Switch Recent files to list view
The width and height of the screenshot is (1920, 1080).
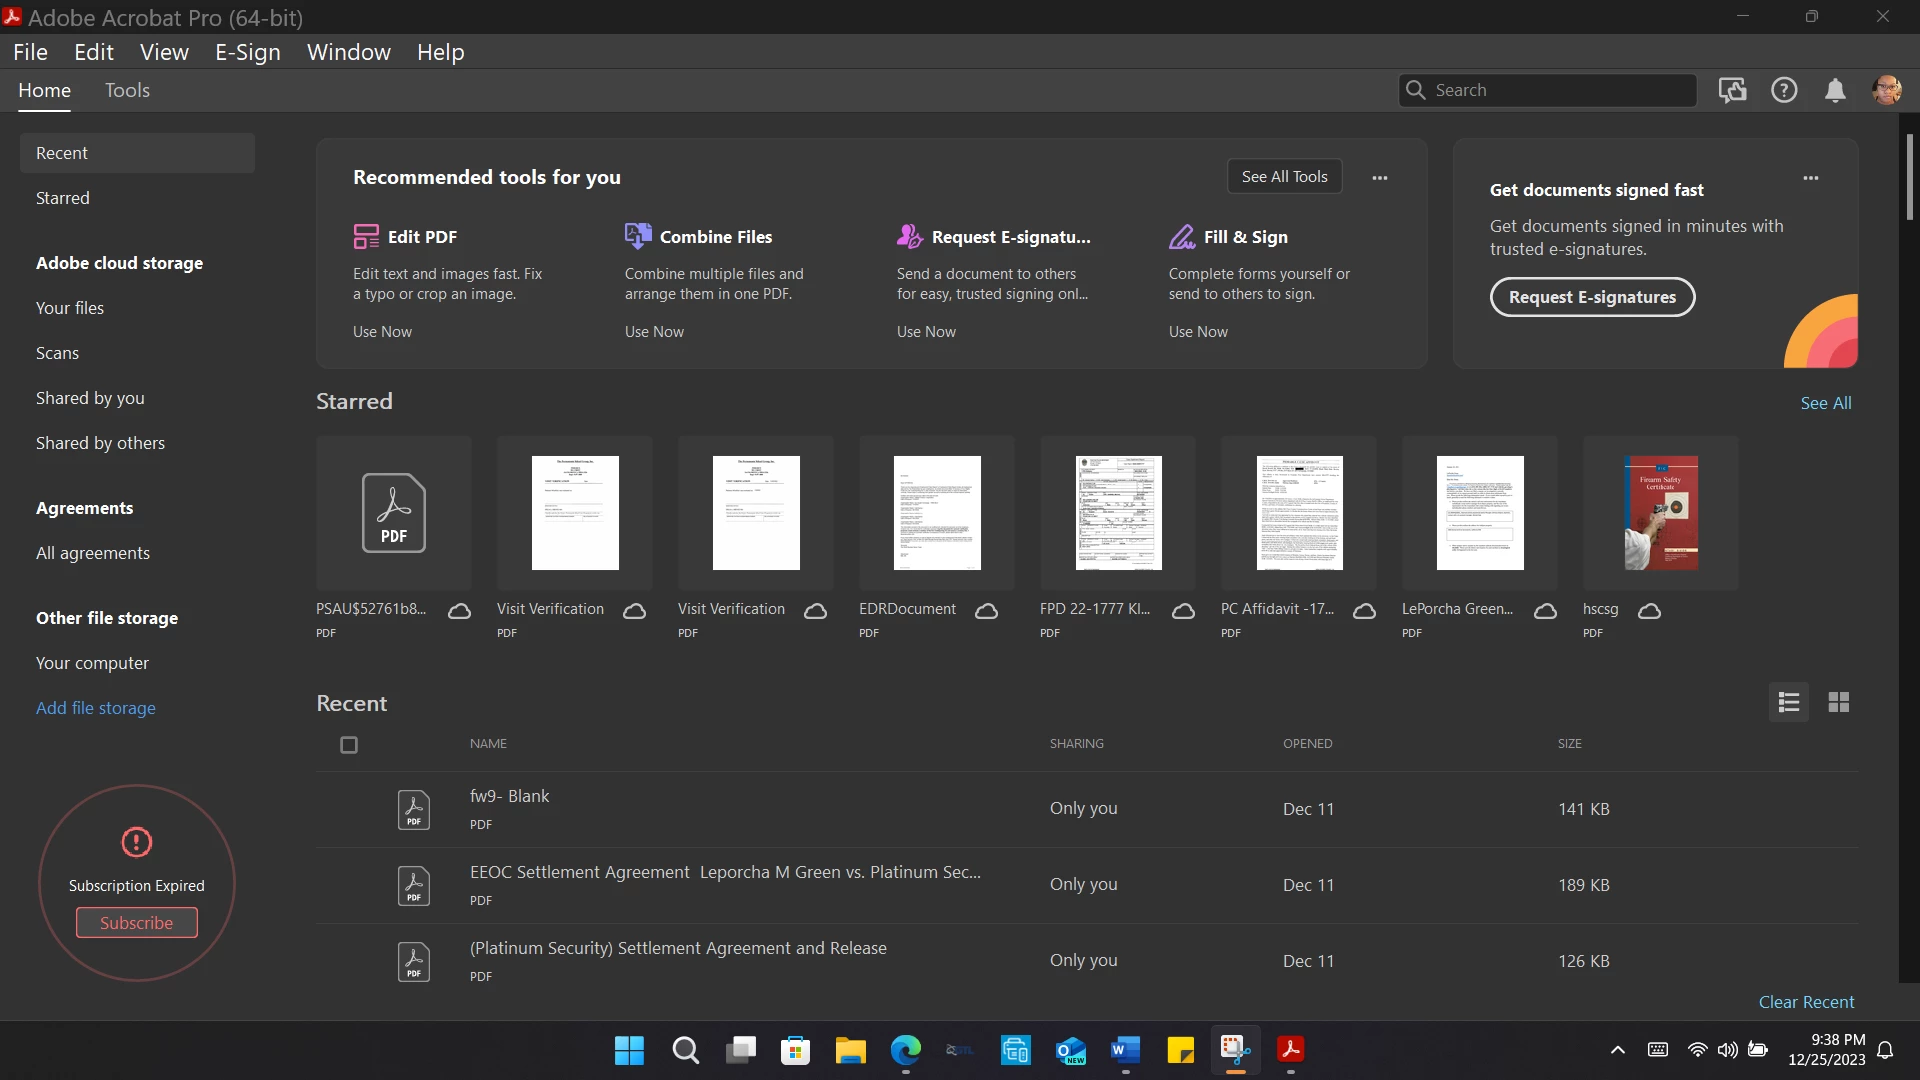tap(1789, 703)
